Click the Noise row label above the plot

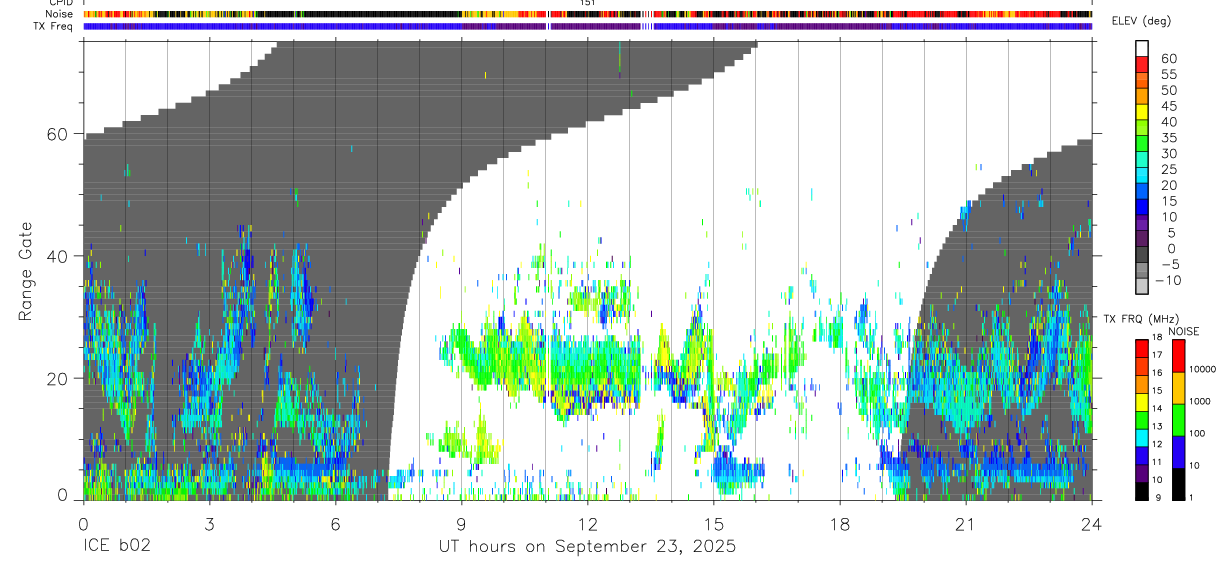(x=59, y=14)
